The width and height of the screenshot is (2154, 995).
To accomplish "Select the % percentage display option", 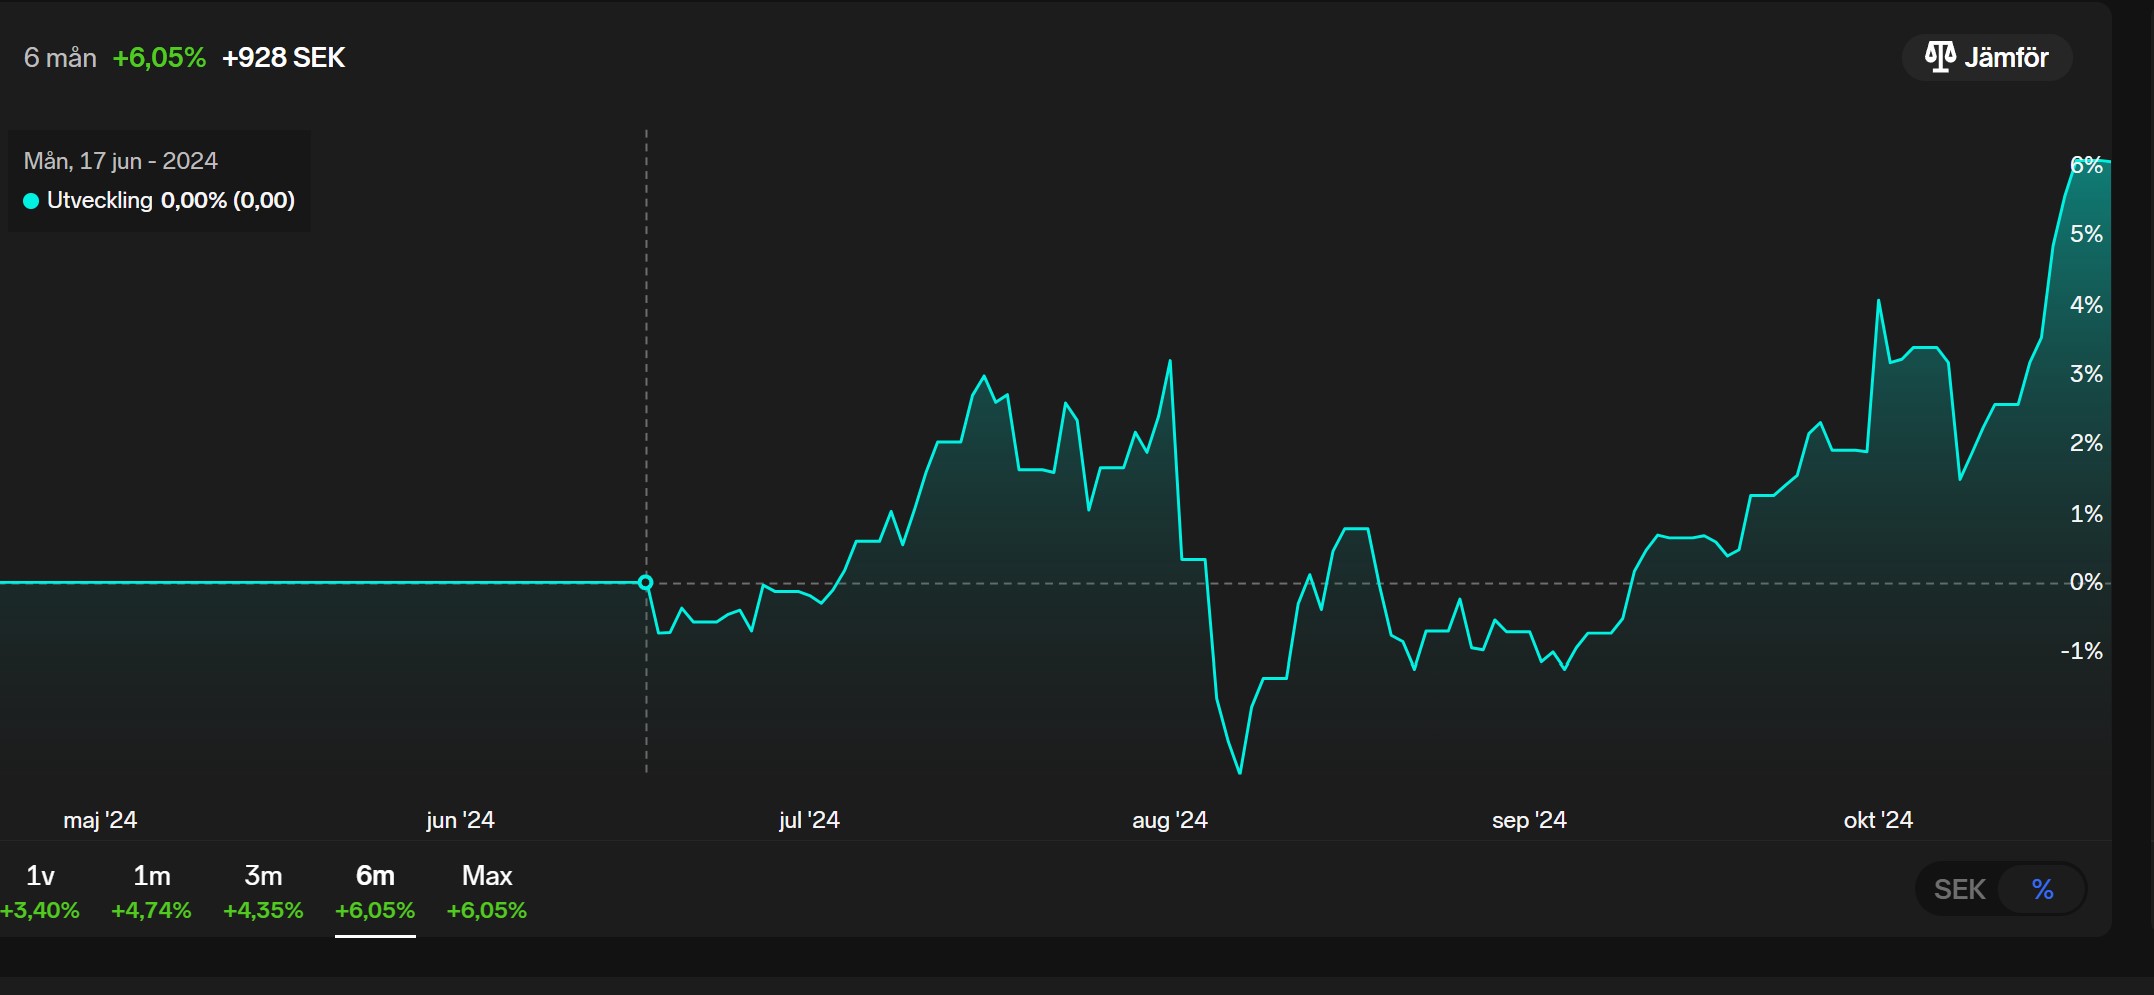I will click(x=2042, y=889).
